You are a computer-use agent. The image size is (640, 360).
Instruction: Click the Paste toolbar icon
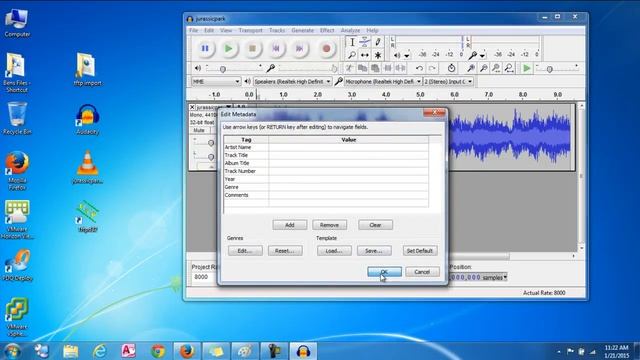coord(375,68)
